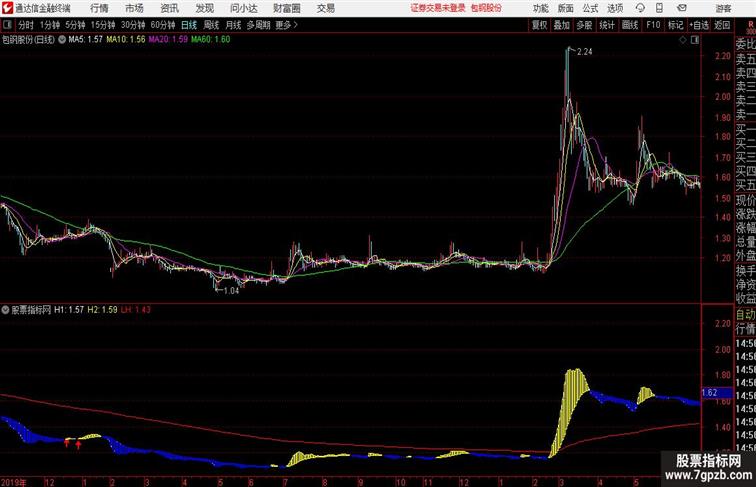Click the MA5: 1.57 legend value
Image resolution: width=756 pixels, height=487 pixels.
[85, 40]
